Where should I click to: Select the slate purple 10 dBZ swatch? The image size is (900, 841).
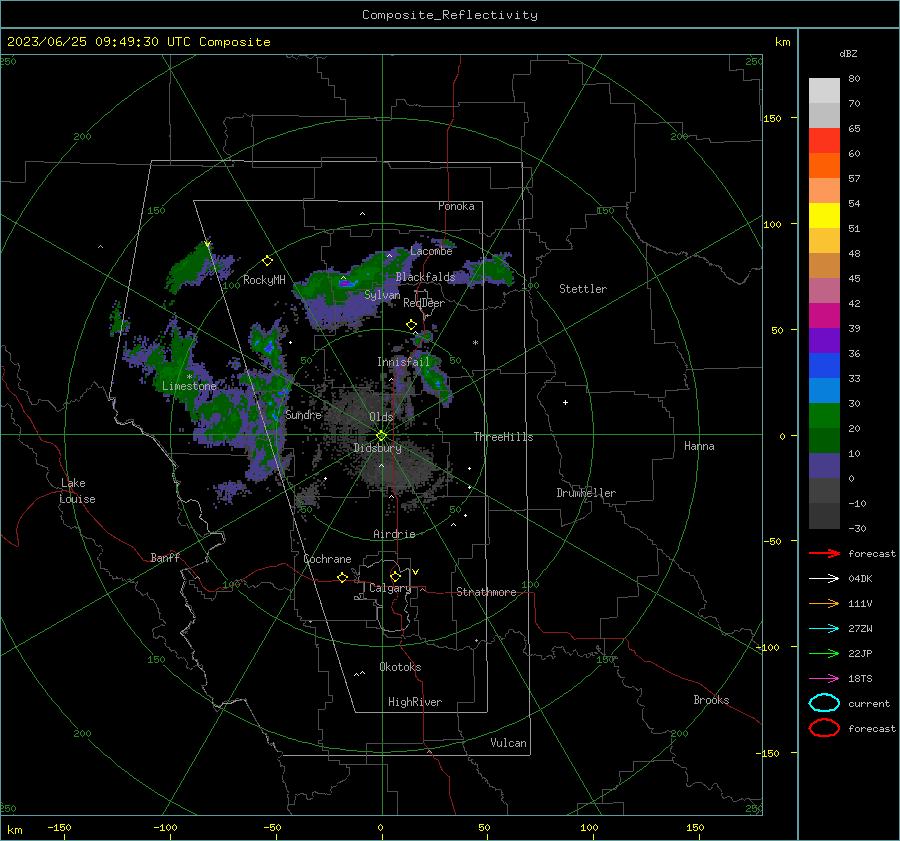pos(824,465)
